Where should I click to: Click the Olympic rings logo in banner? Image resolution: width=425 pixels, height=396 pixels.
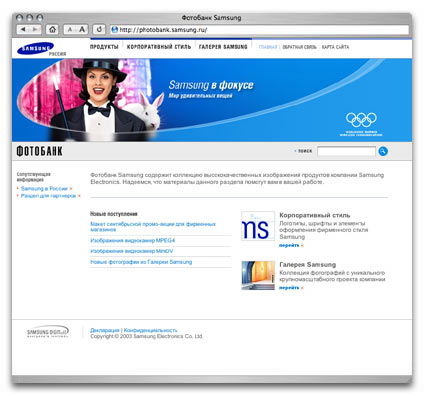361,120
